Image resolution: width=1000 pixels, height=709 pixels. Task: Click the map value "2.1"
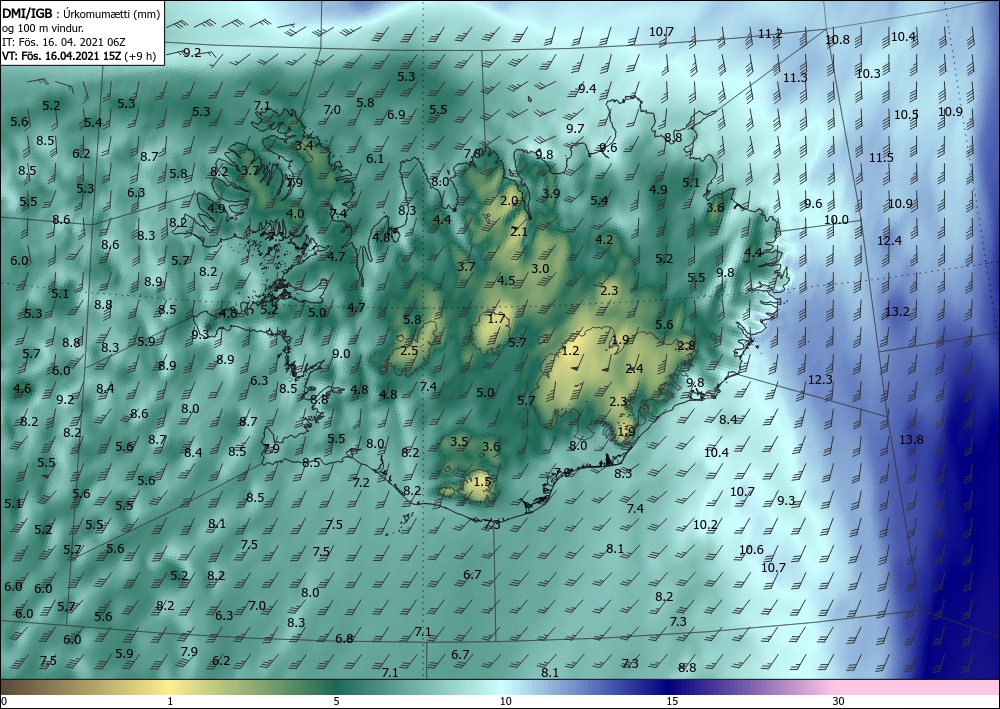point(519,231)
